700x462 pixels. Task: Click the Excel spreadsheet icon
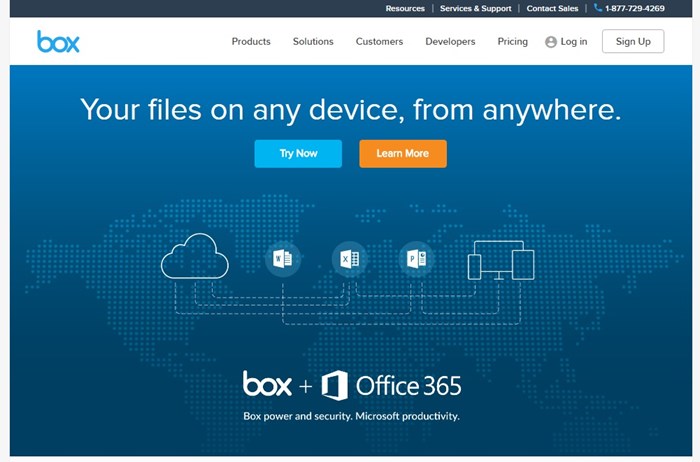pos(348,260)
